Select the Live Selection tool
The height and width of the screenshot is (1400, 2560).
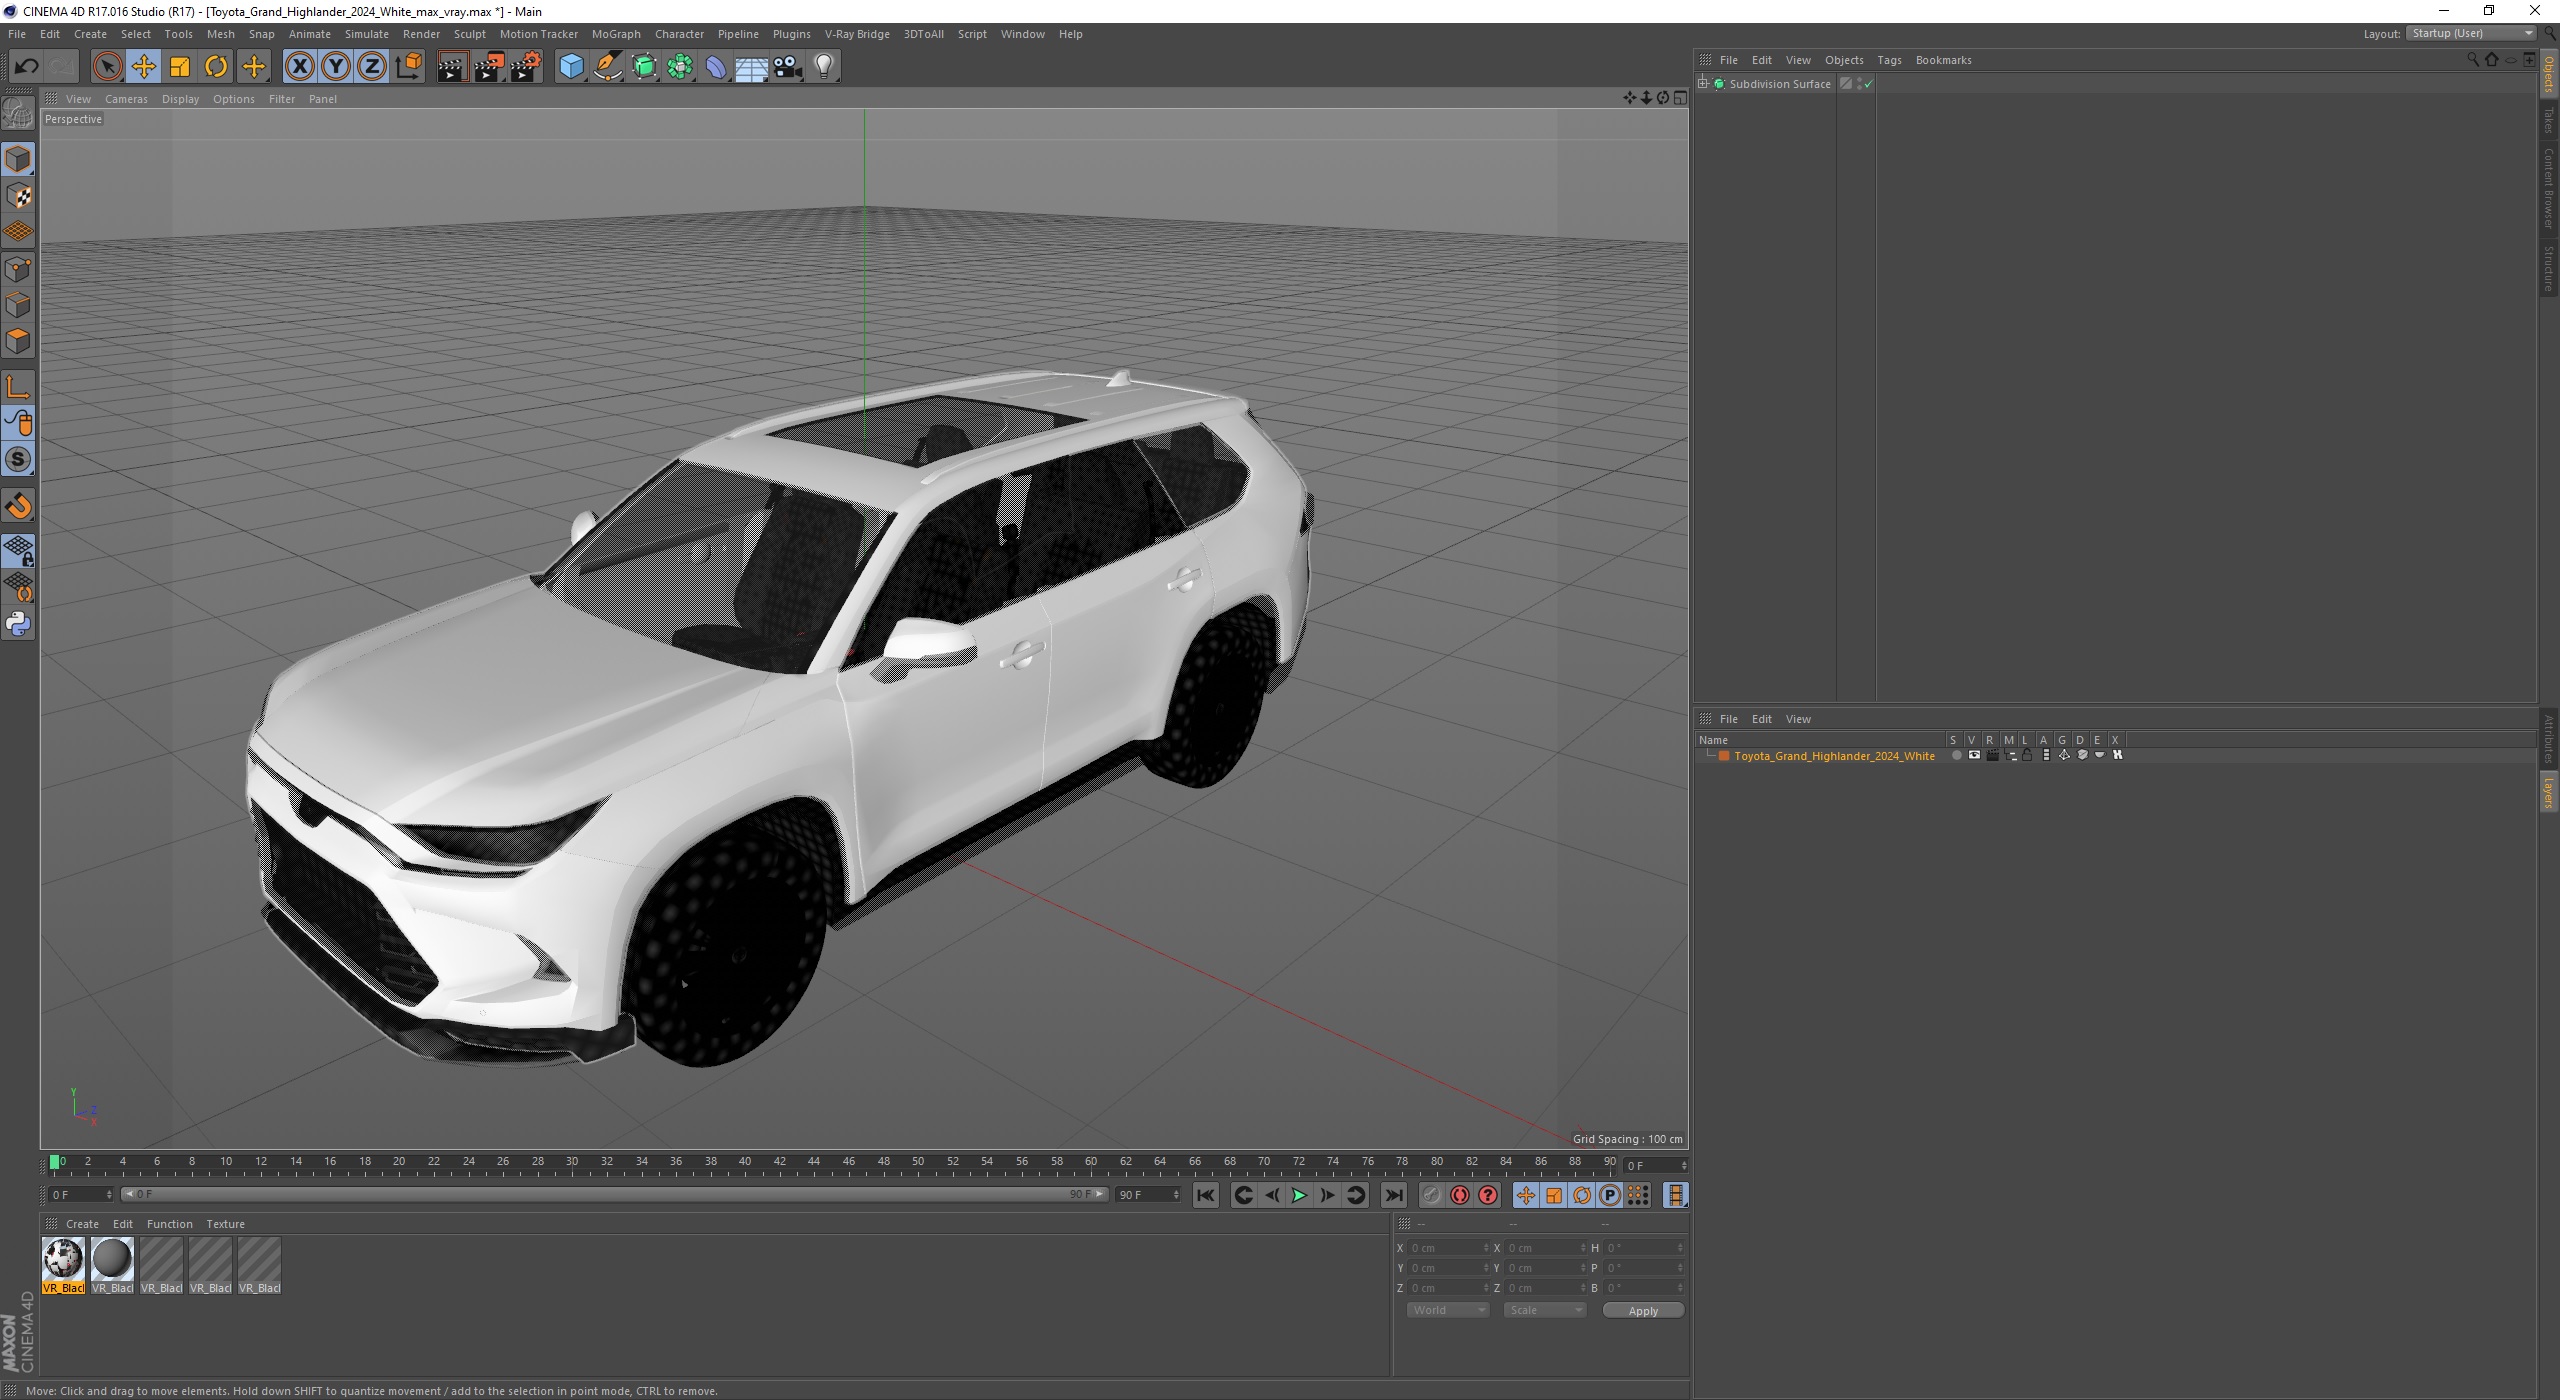point(107,67)
